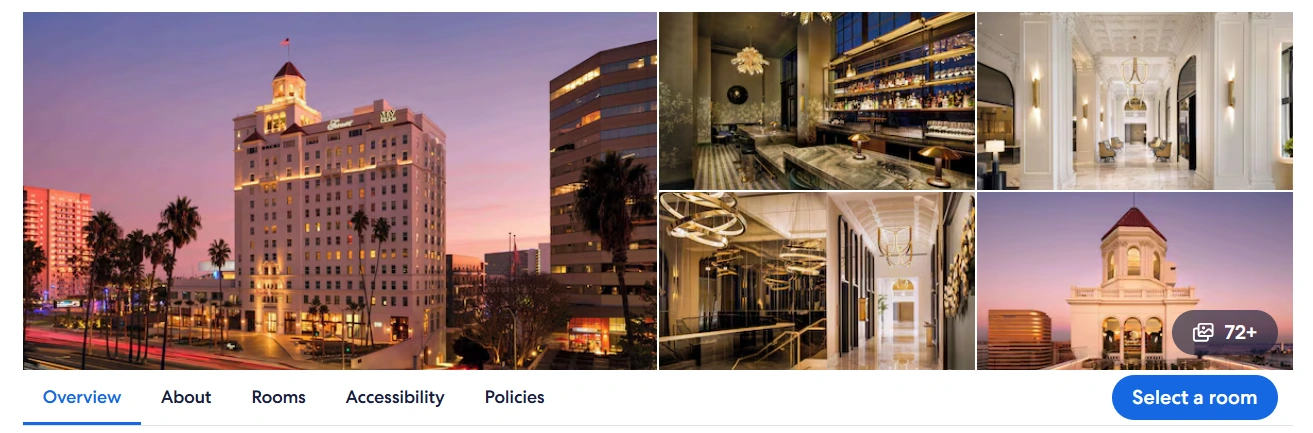Open the hotel exterior dusk photo
Viewport: 1313px width, 433px height.
pos(340,191)
